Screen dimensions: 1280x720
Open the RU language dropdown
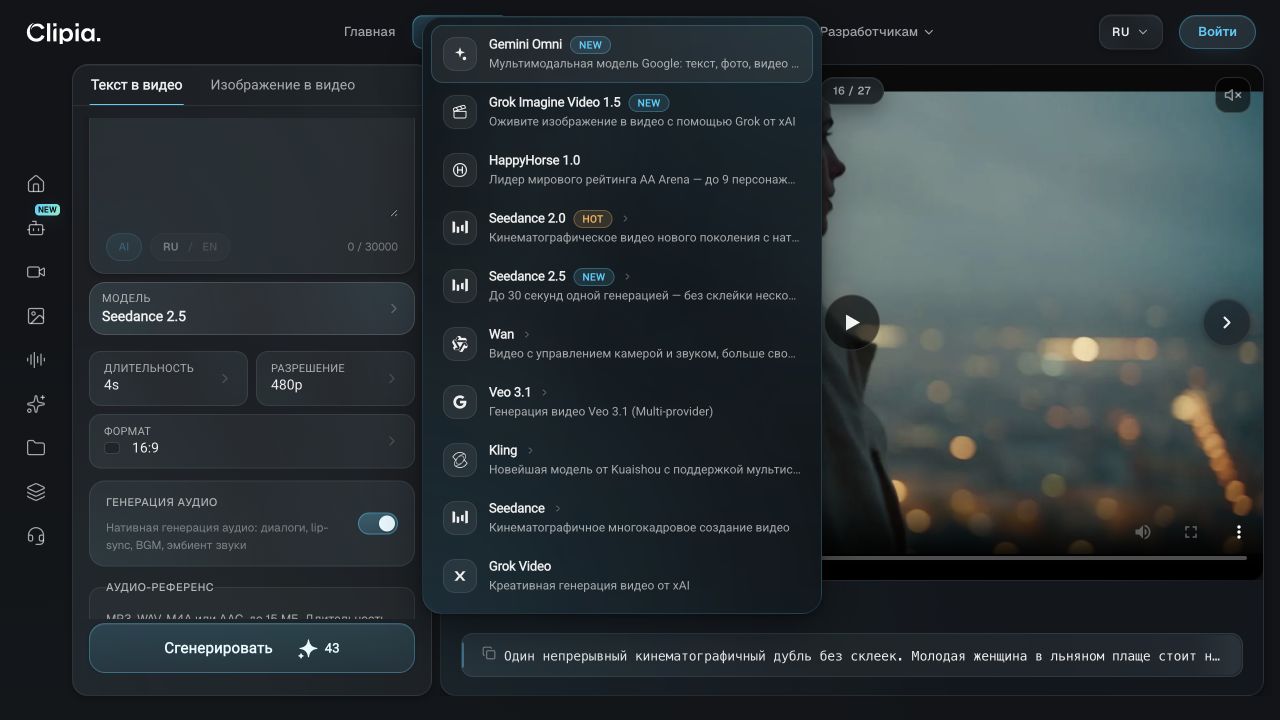(1131, 32)
